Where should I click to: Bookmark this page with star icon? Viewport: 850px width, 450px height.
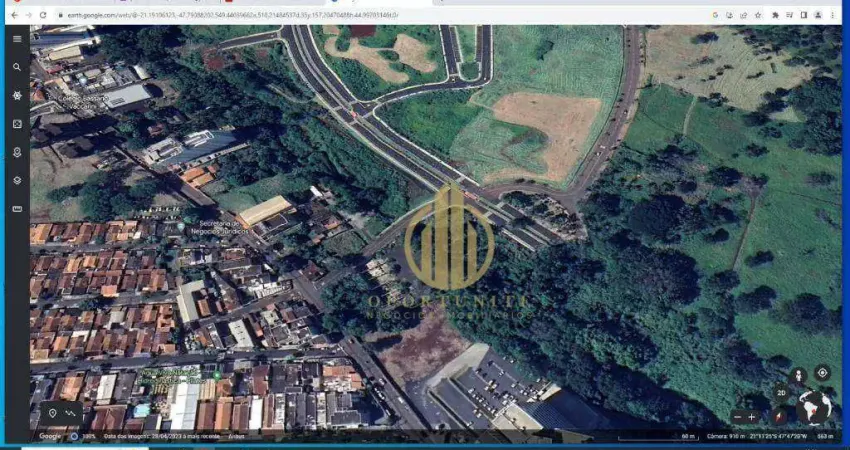pos(758,15)
